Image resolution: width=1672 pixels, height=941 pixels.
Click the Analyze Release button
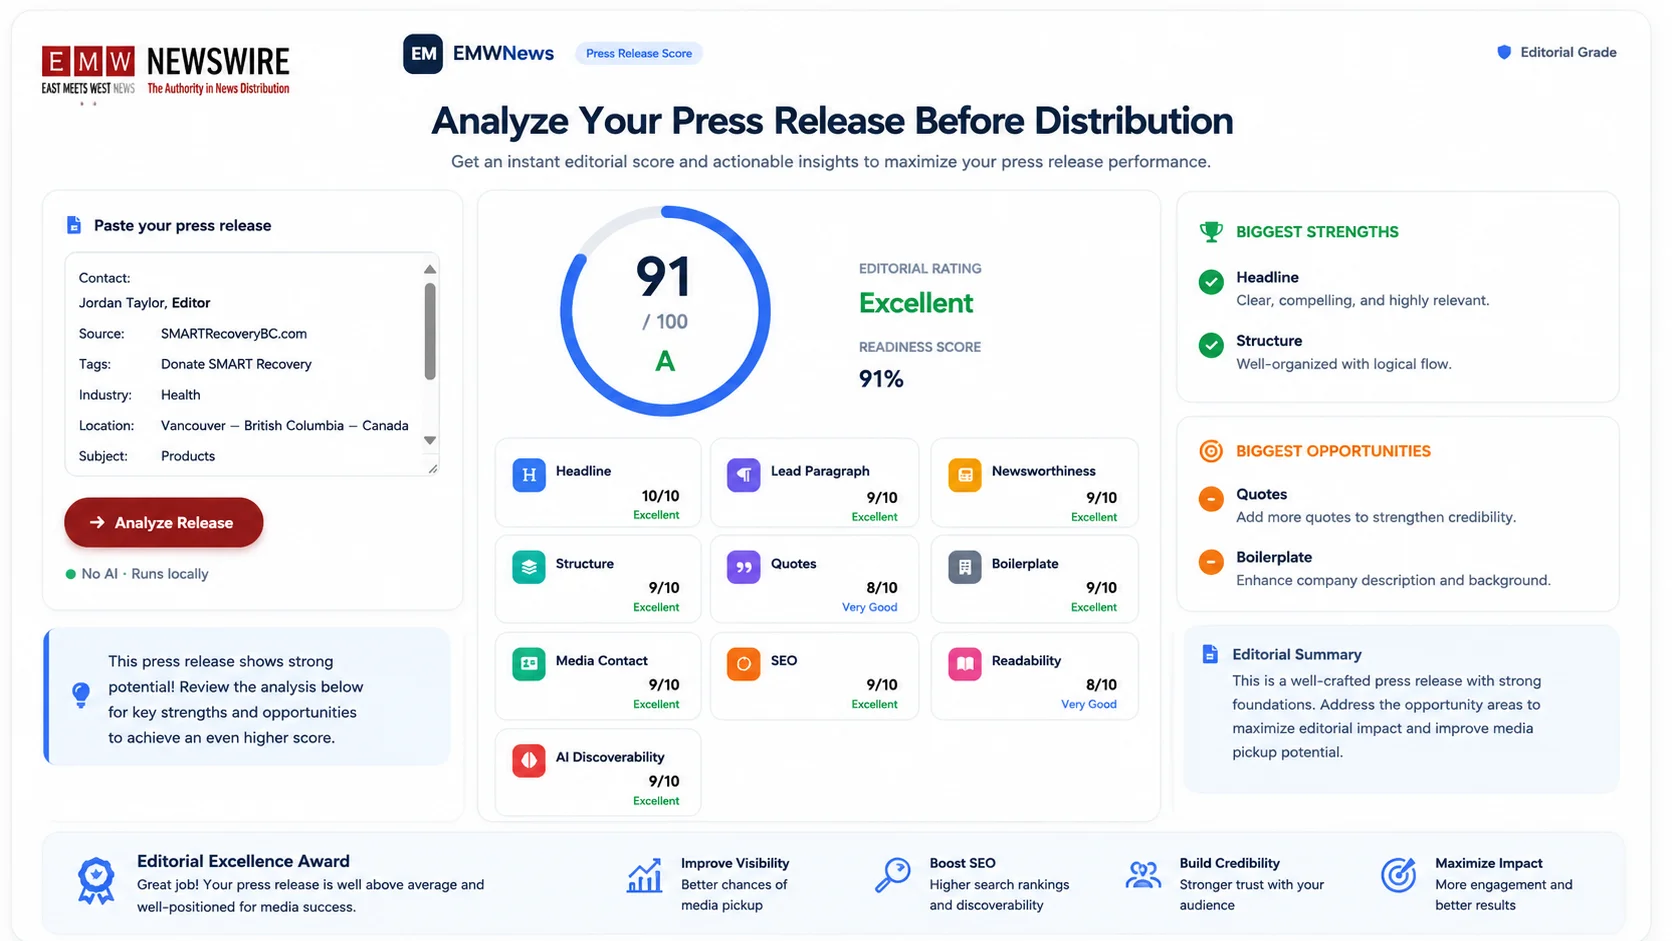pyautogui.click(x=164, y=522)
